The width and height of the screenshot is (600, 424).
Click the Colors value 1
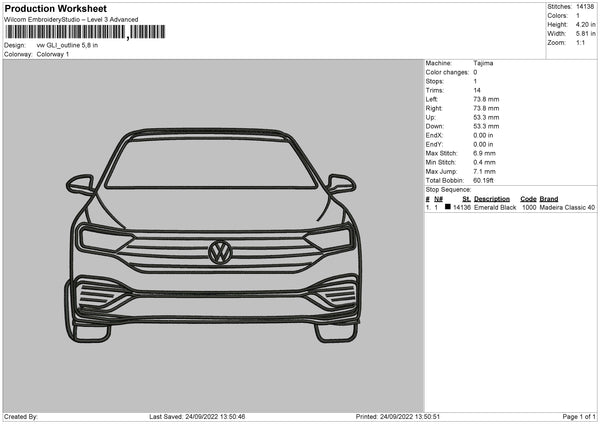coord(578,16)
